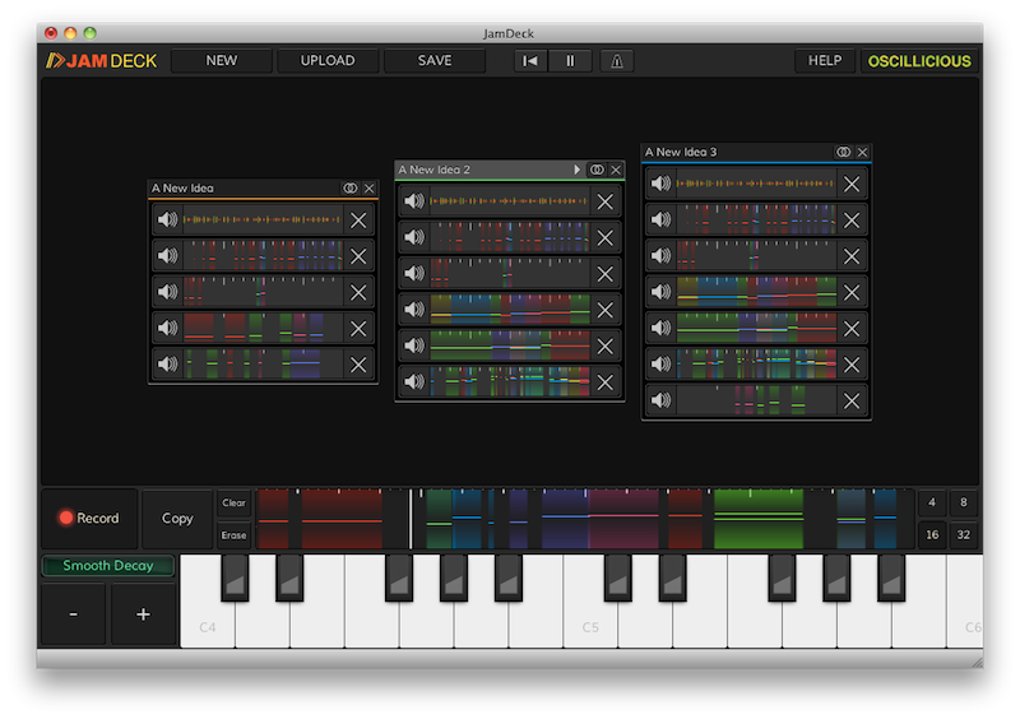
Task: Open the Smooth Decay instrument selector
Action: (x=108, y=566)
